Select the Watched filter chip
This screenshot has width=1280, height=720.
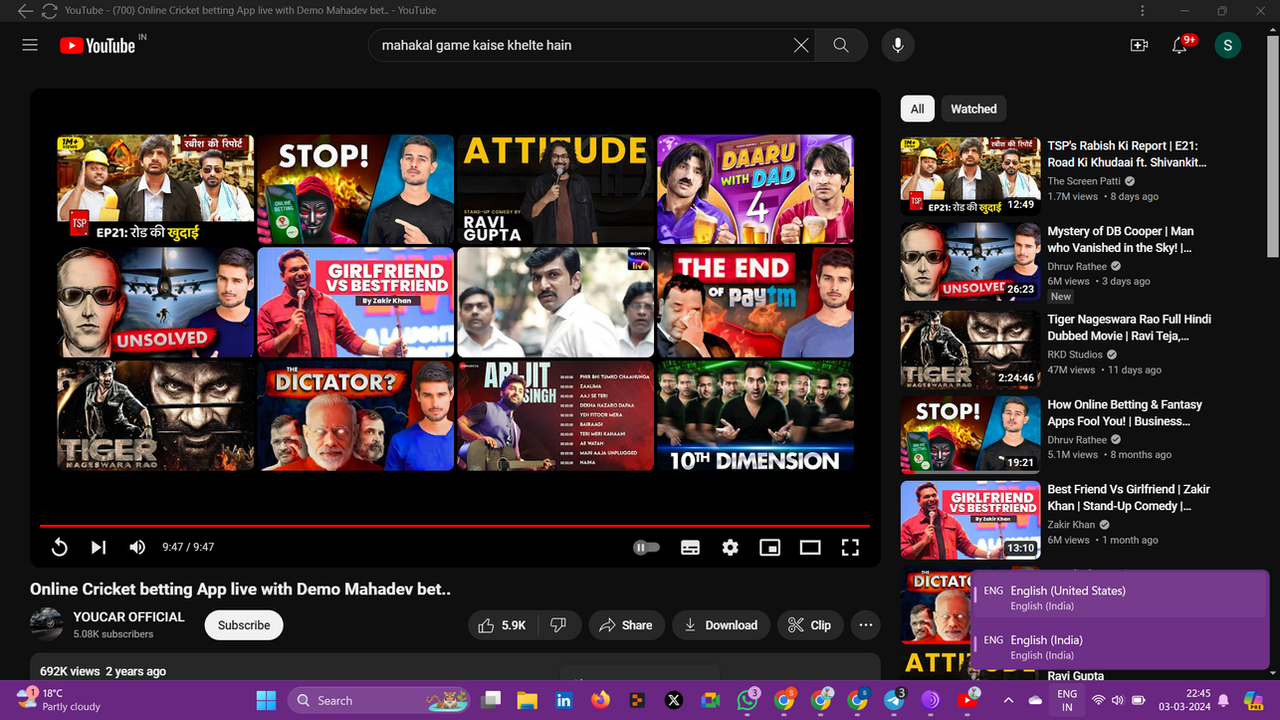[974, 109]
